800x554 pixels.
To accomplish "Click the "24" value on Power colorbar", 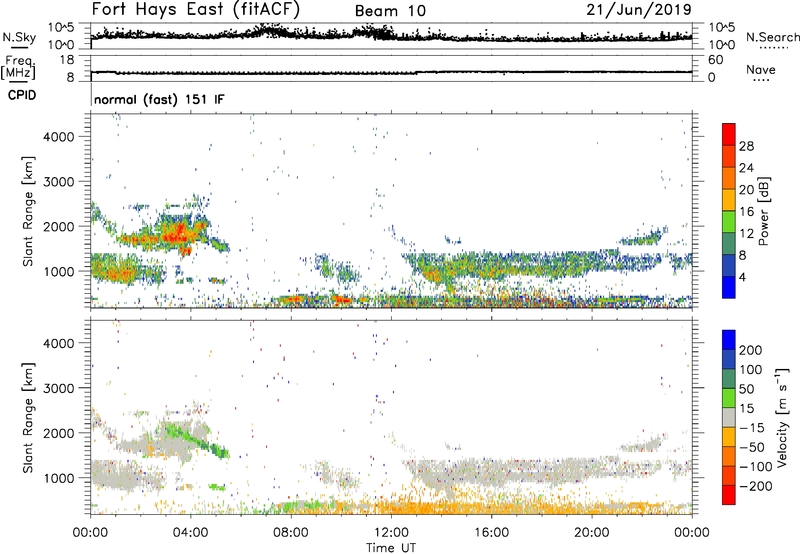I will tap(746, 168).
